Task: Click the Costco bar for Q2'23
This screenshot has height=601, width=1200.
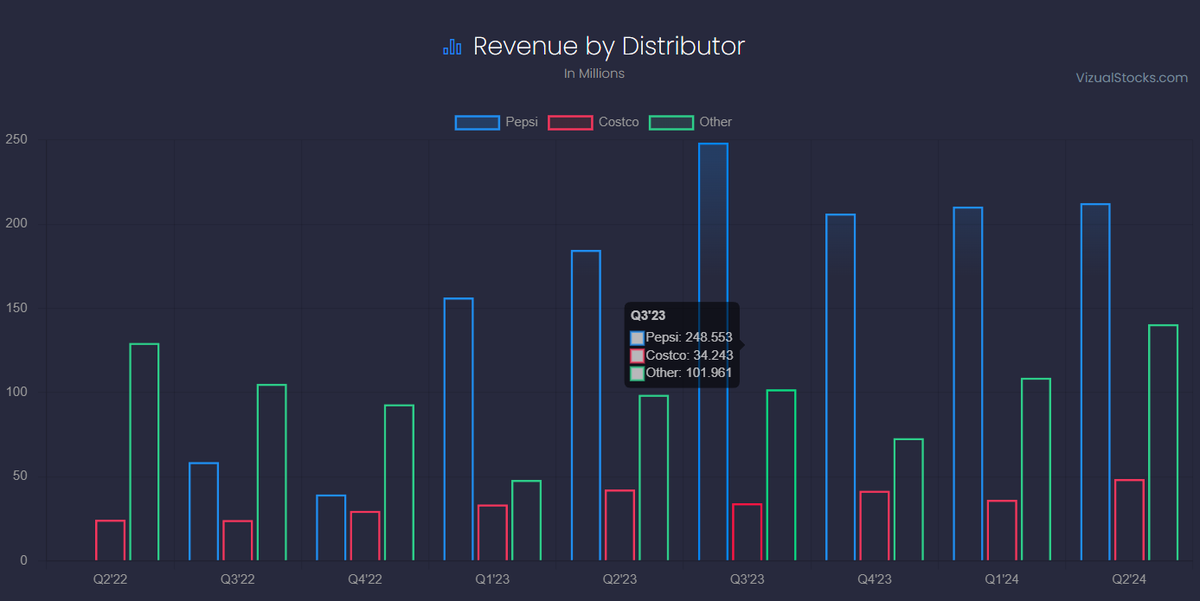Action: (620, 525)
